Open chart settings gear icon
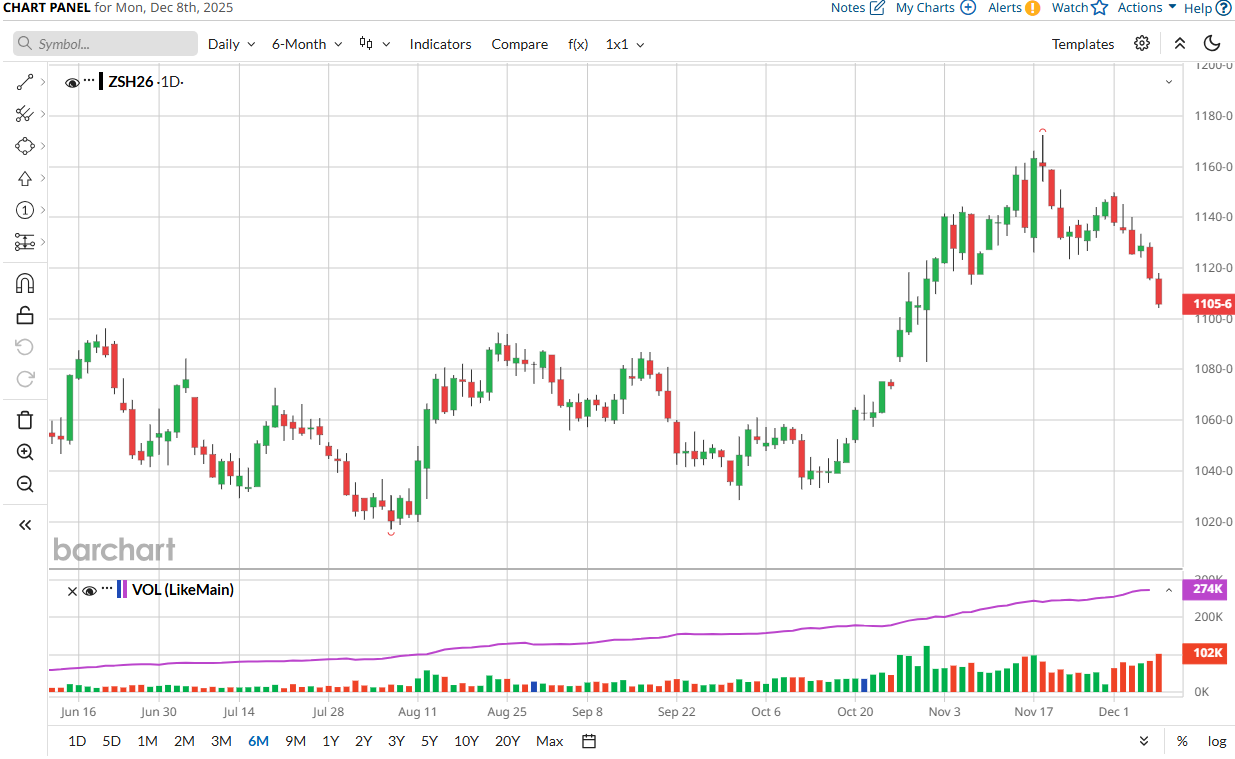Viewport: 1235px width, 759px height. click(x=1142, y=43)
